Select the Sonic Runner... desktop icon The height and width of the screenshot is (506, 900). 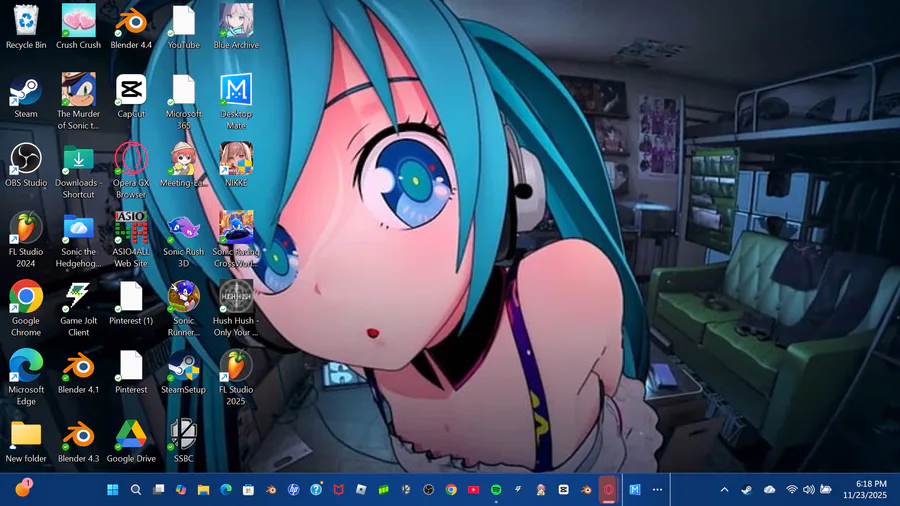[184, 309]
